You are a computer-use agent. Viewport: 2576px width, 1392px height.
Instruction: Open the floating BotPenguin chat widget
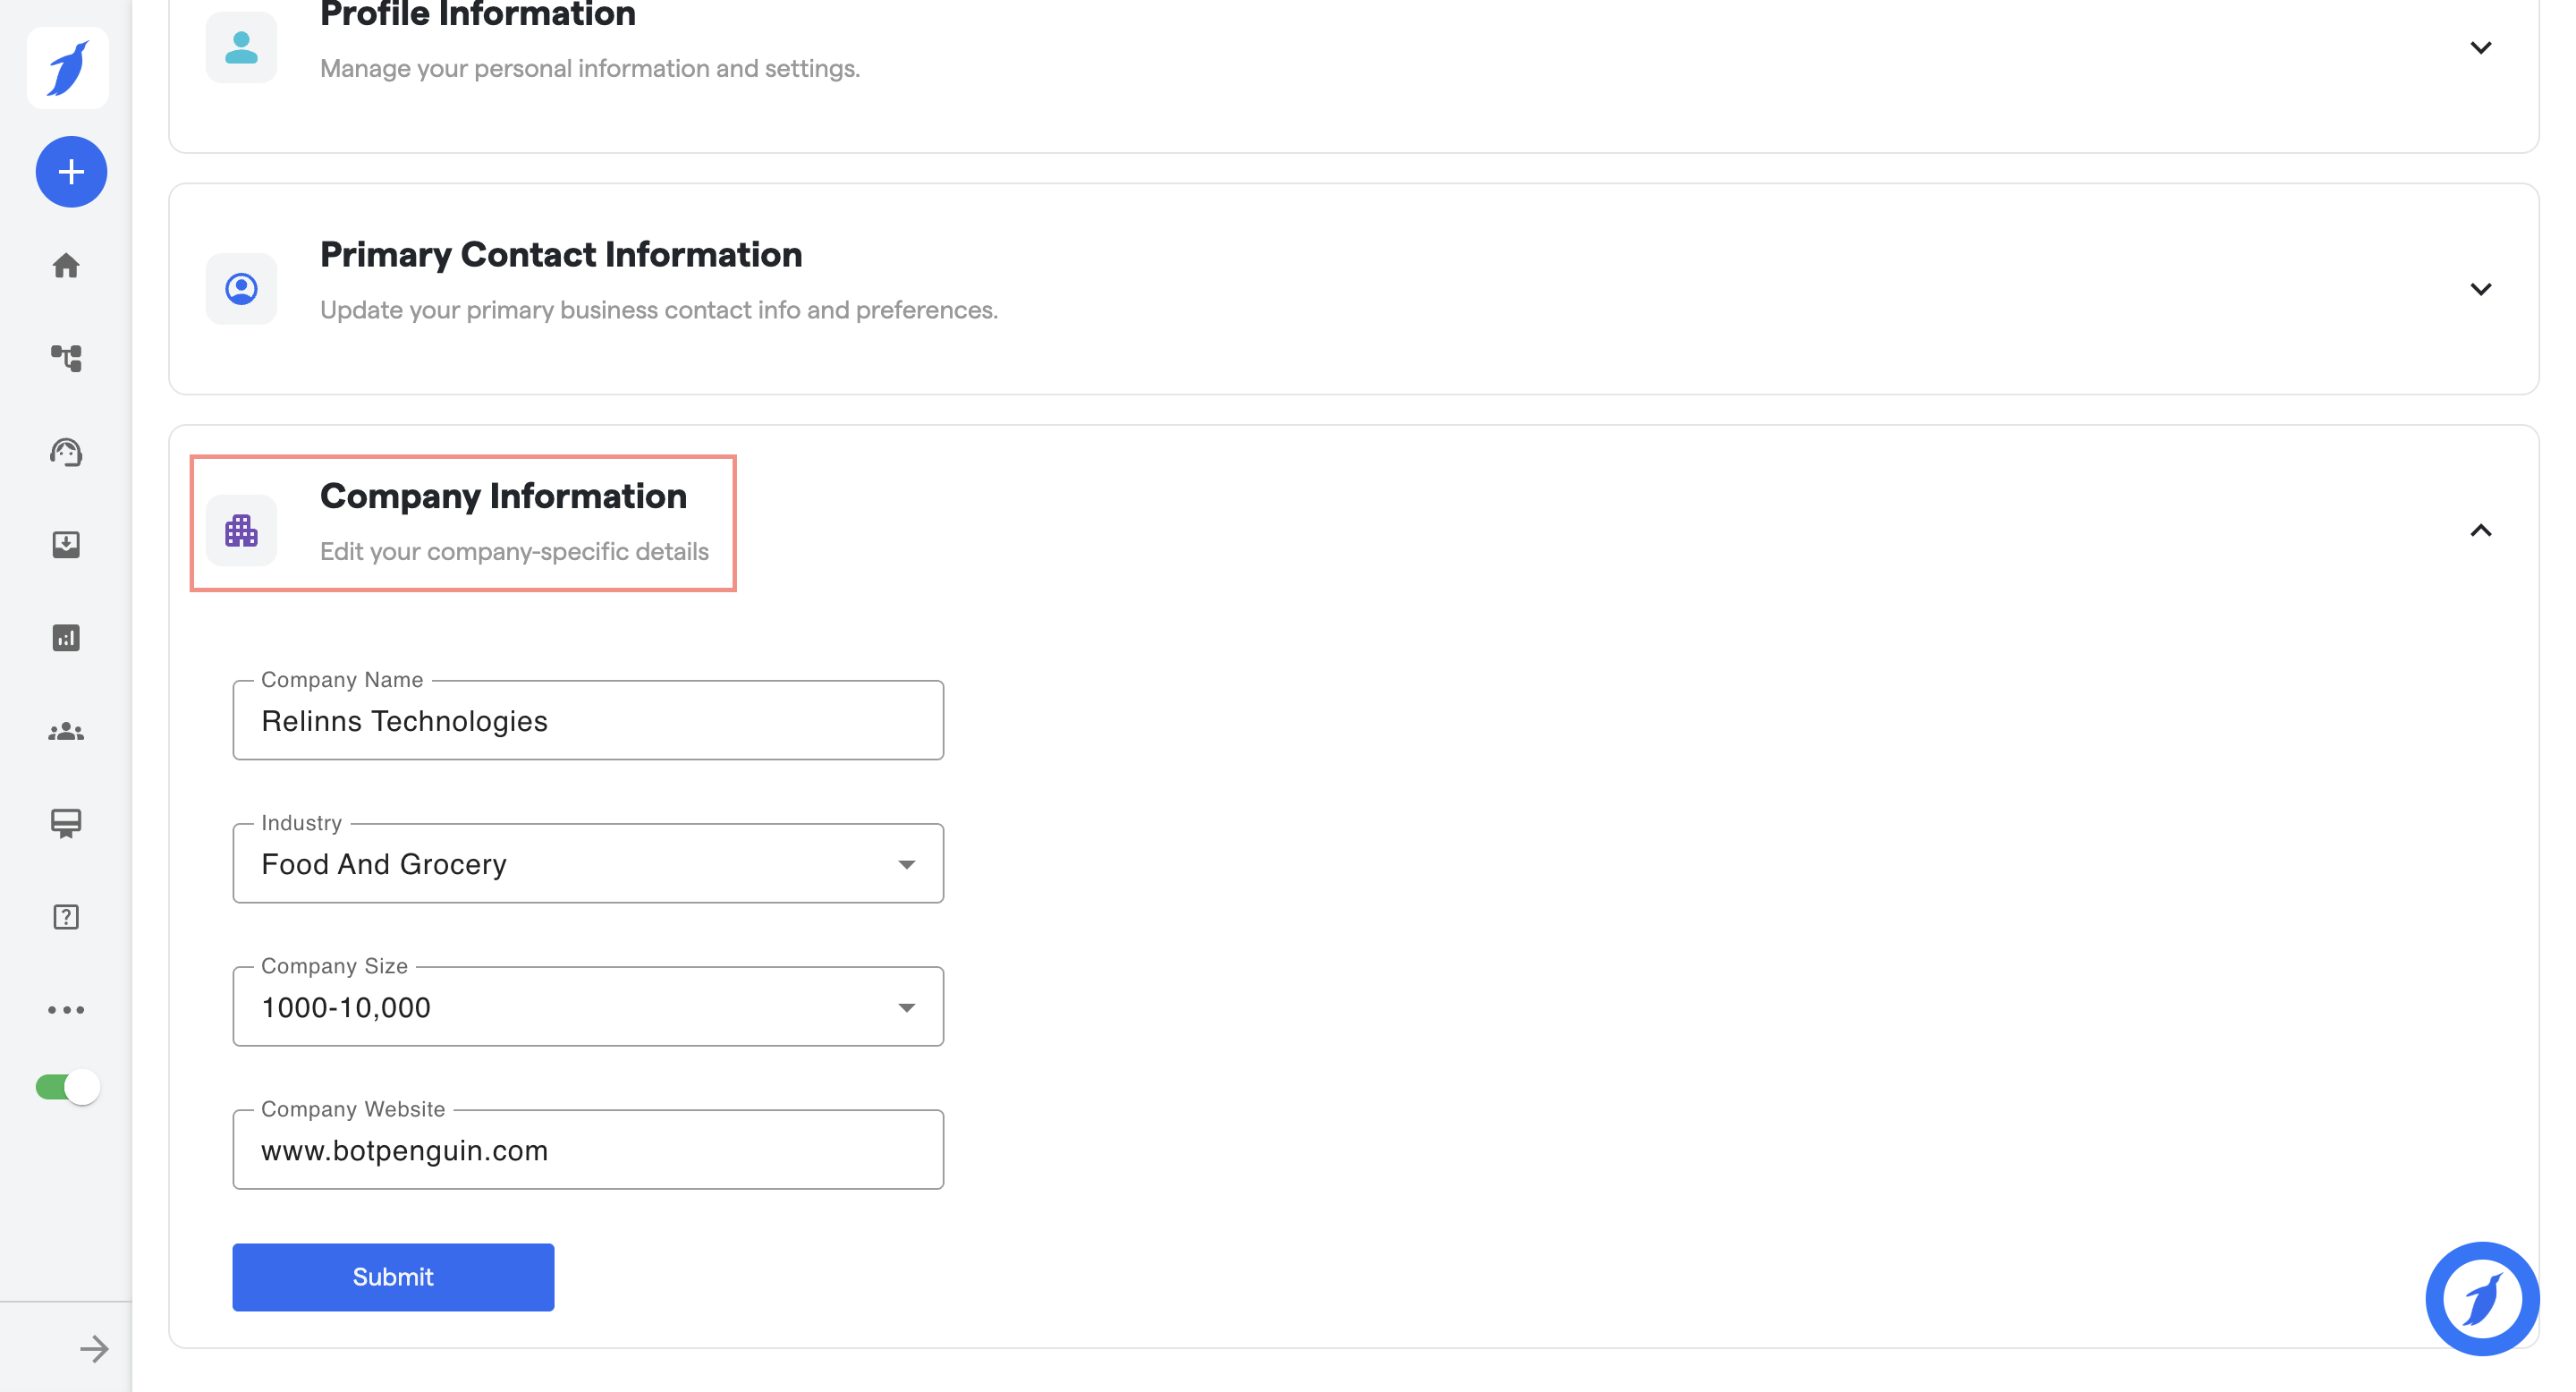click(x=2481, y=1298)
